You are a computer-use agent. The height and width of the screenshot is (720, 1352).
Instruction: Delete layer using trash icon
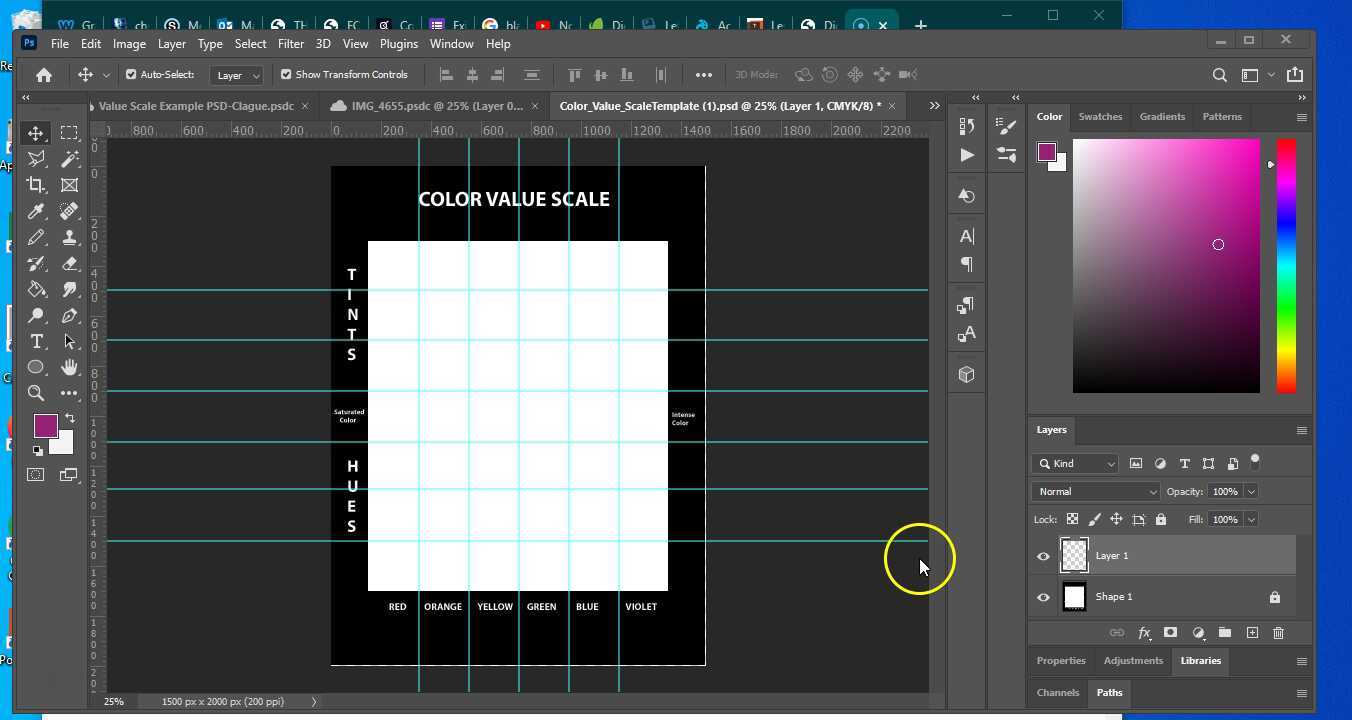click(x=1278, y=633)
